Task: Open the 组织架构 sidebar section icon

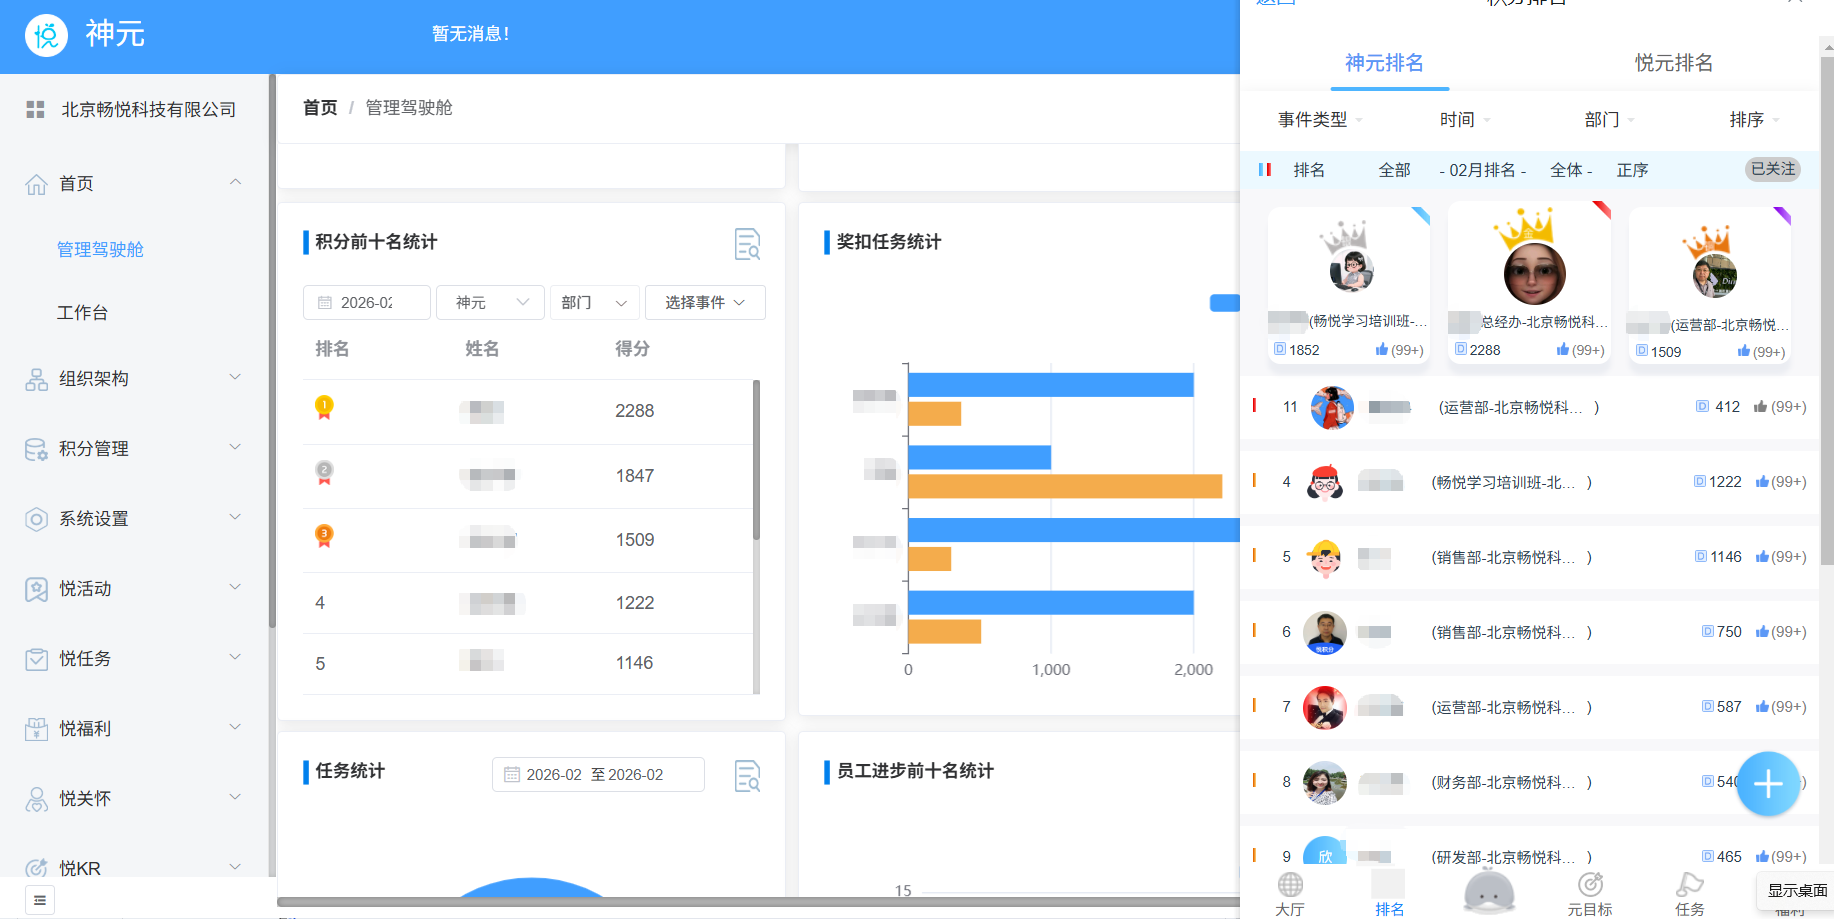Action: tap(36, 378)
